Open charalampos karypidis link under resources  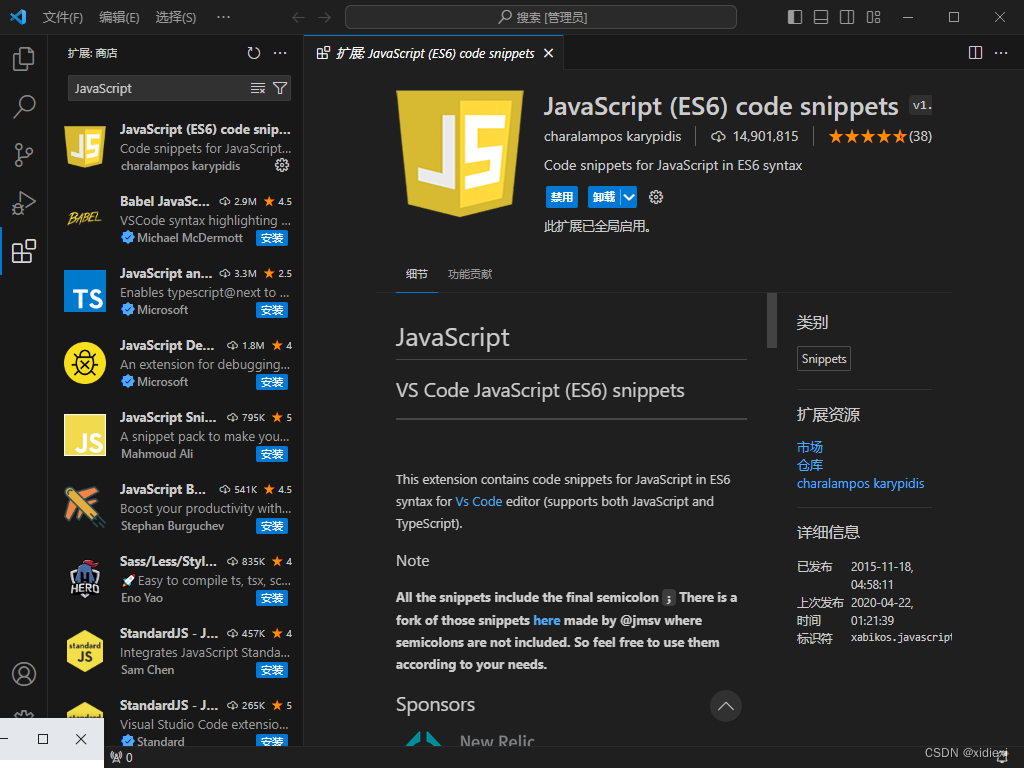(x=861, y=483)
